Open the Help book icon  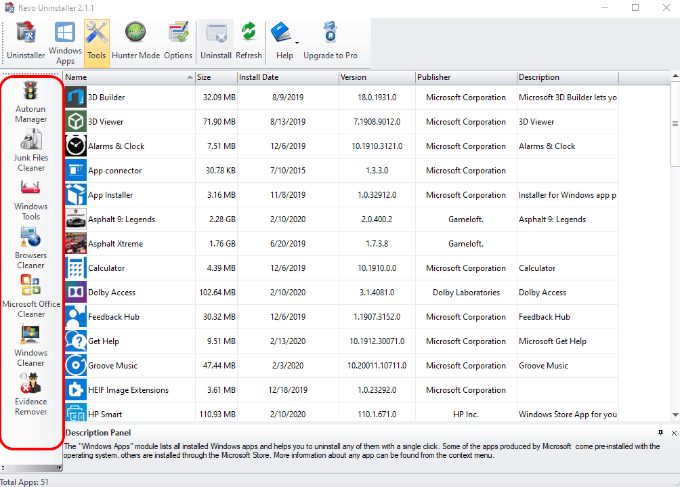281,33
